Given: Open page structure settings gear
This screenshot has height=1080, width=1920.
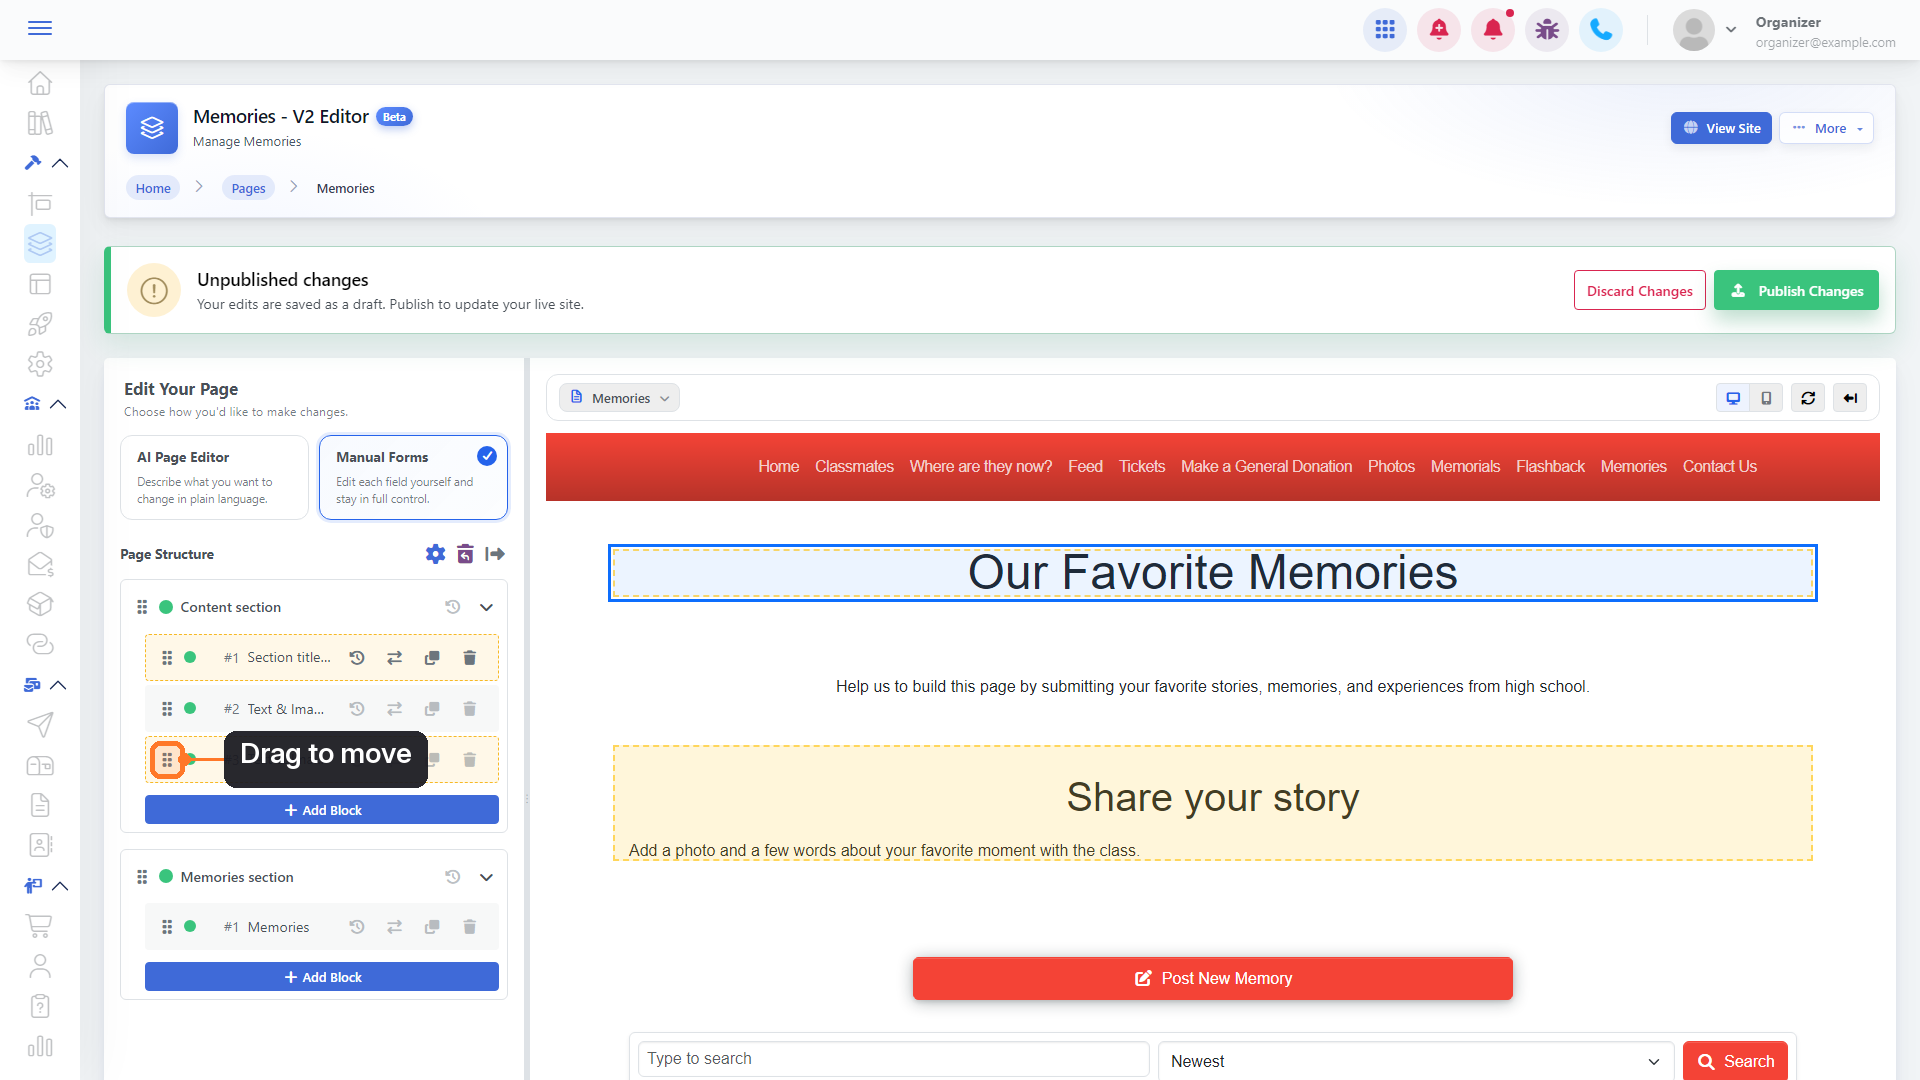Looking at the screenshot, I should tap(435, 554).
